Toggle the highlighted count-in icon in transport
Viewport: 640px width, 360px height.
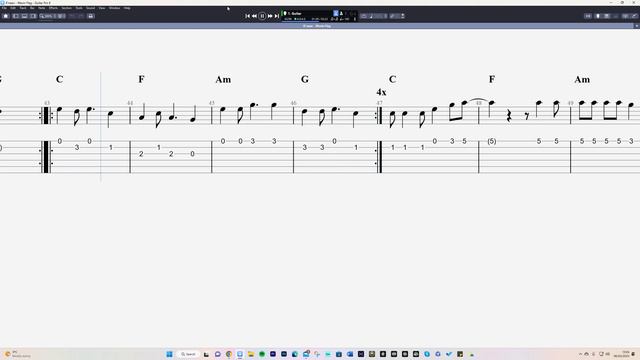point(336,13)
